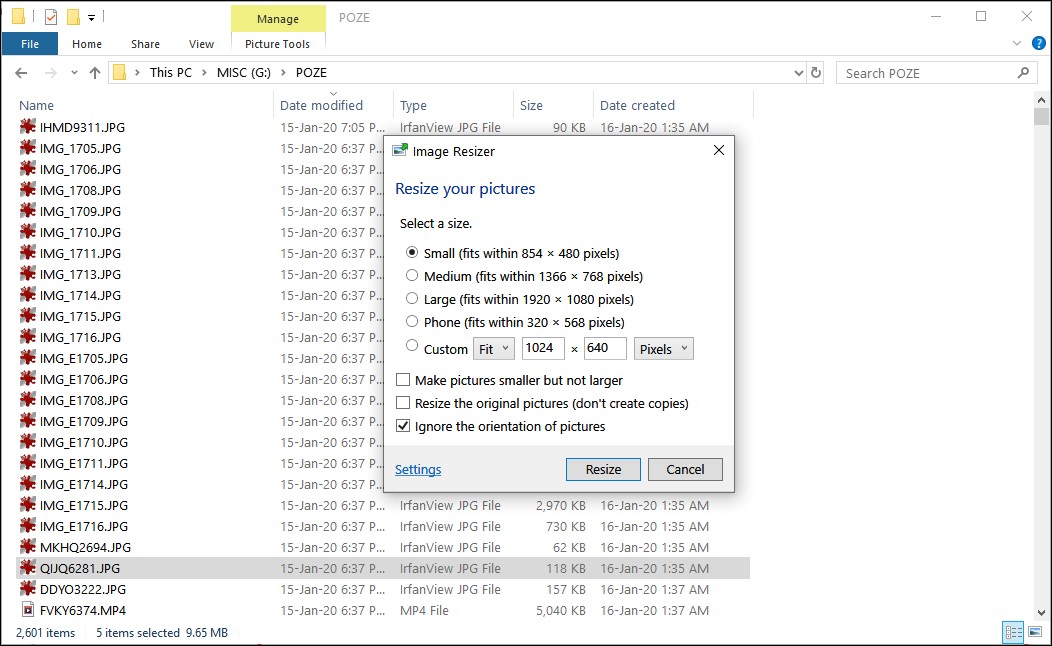Enable Make pictures smaller but not larger
The image size is (1052, 646).
pos(403,380)
